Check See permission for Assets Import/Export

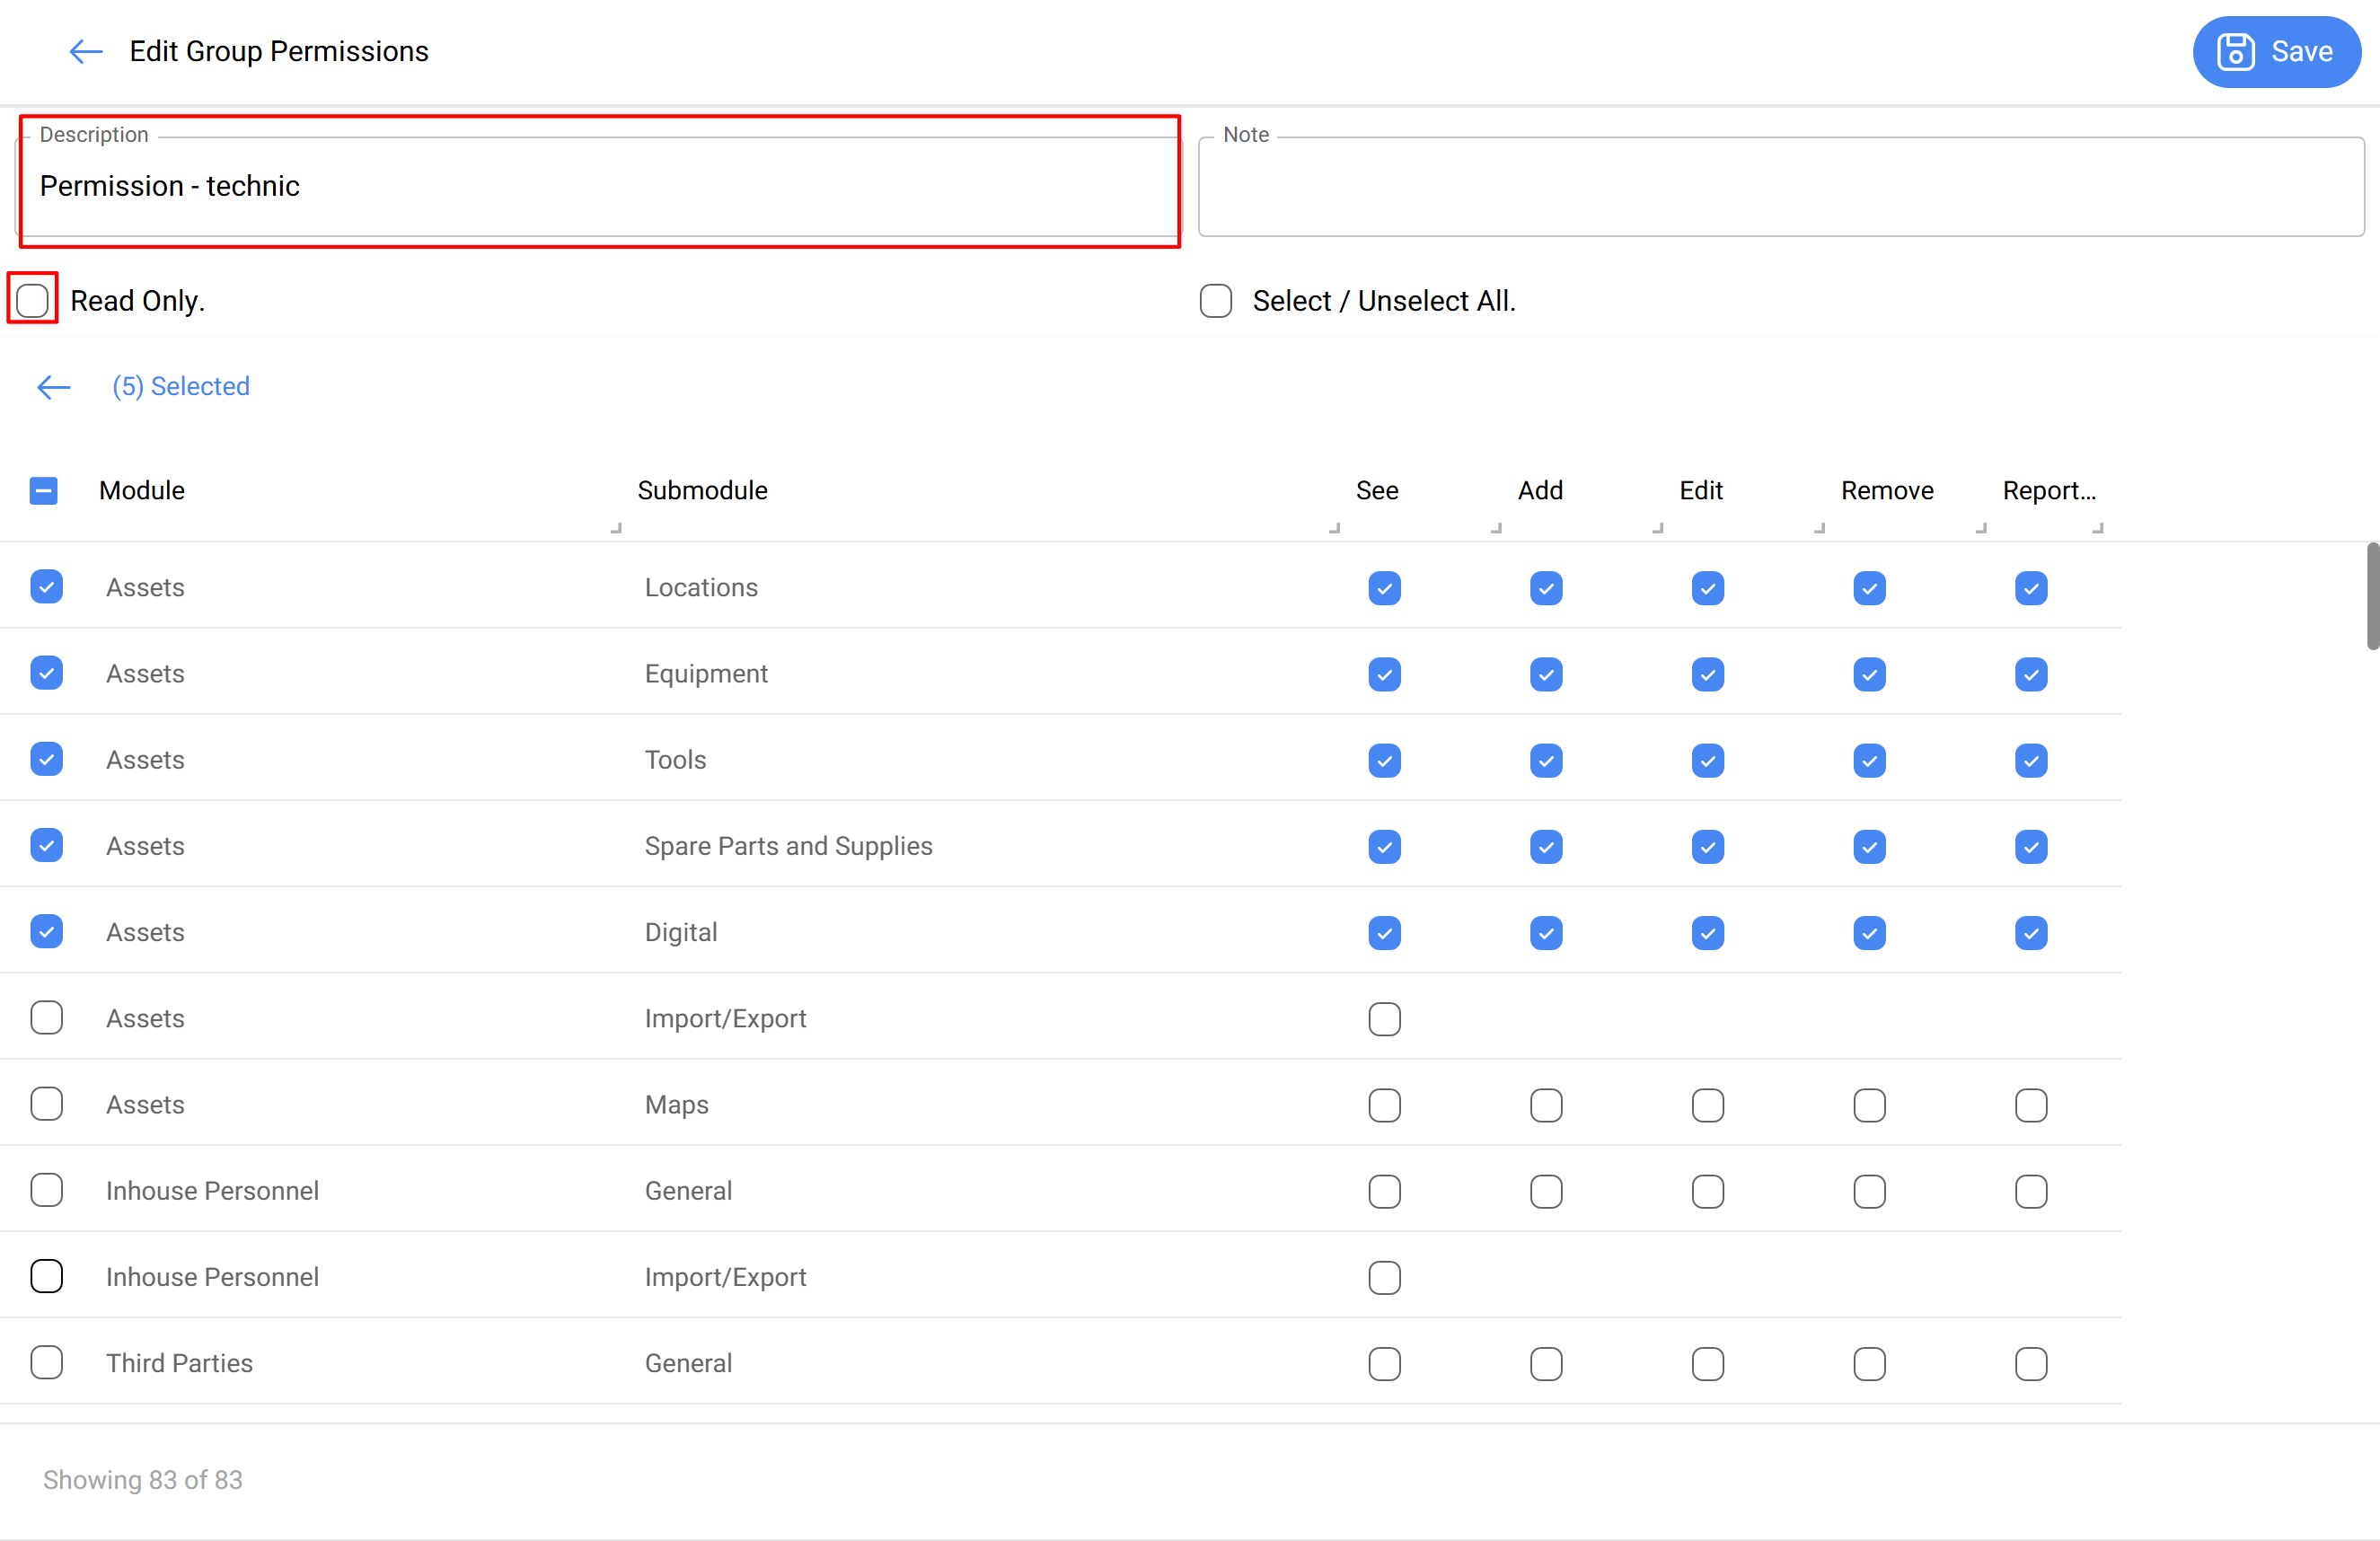point(1384,1019)
